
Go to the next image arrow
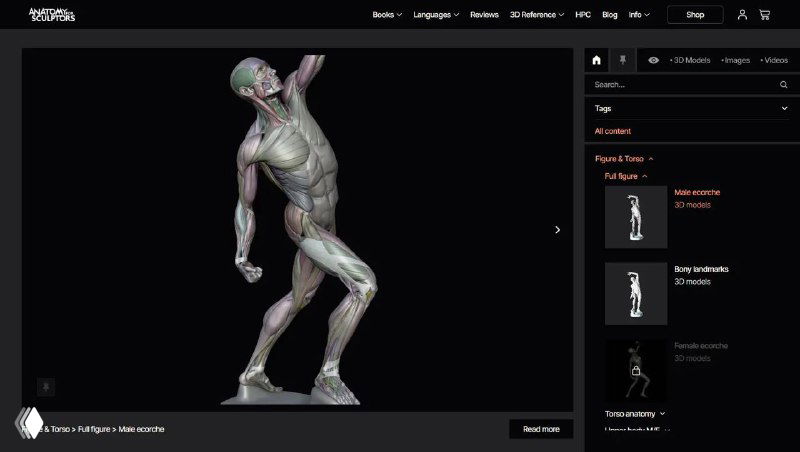pos(558,230)
